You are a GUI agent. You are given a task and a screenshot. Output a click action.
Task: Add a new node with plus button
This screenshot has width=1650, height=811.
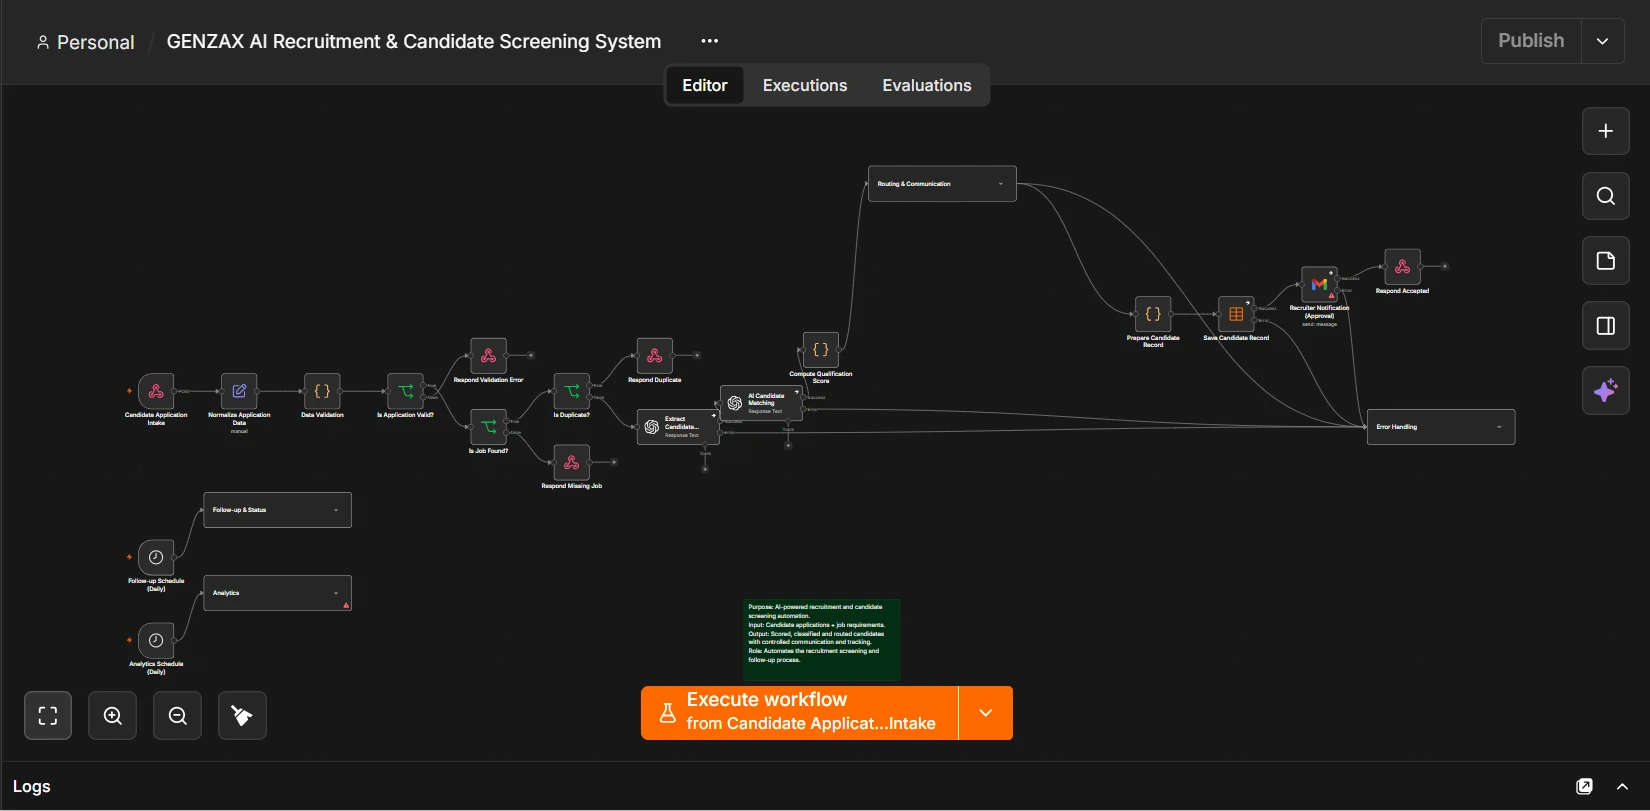1605,131
